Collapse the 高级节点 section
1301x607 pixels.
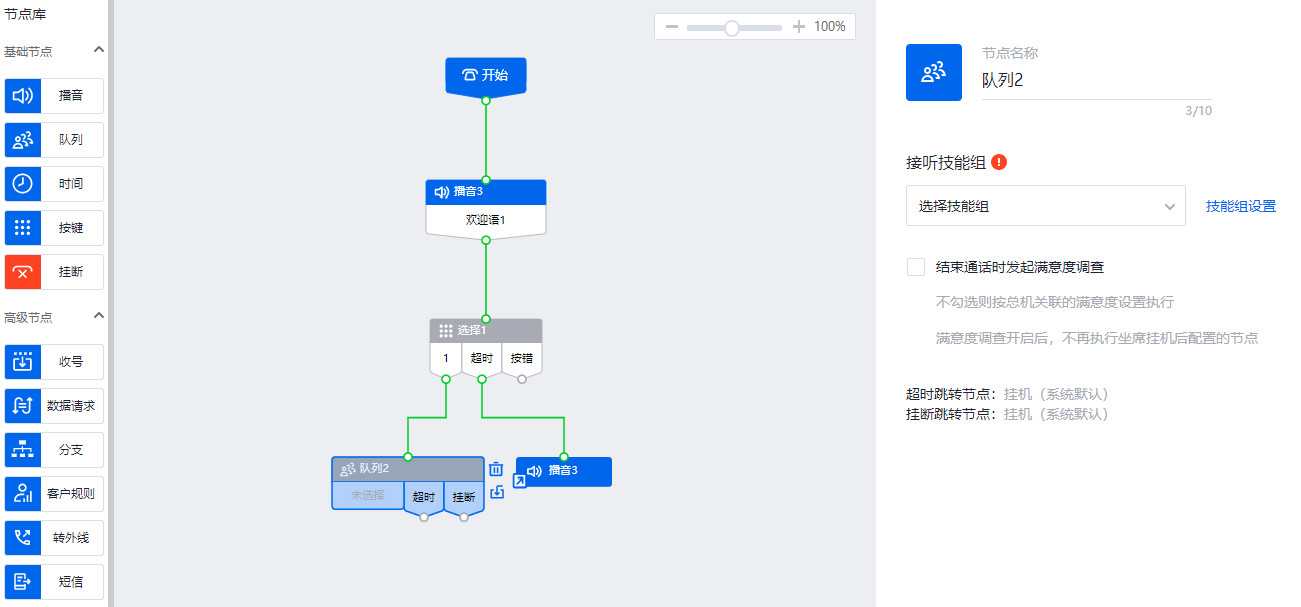pyautogui.click(x=98, y=316)
